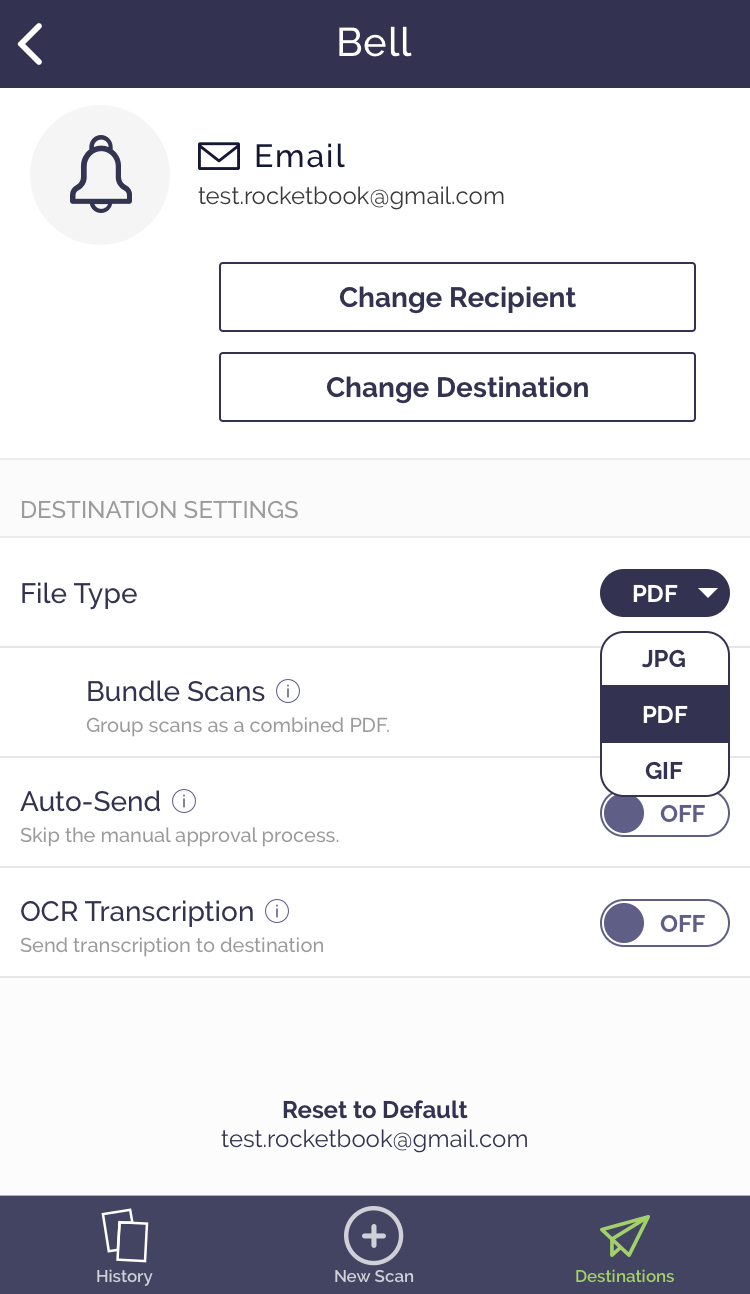
Task: Choose JPG from file type list
Action: 665,659
